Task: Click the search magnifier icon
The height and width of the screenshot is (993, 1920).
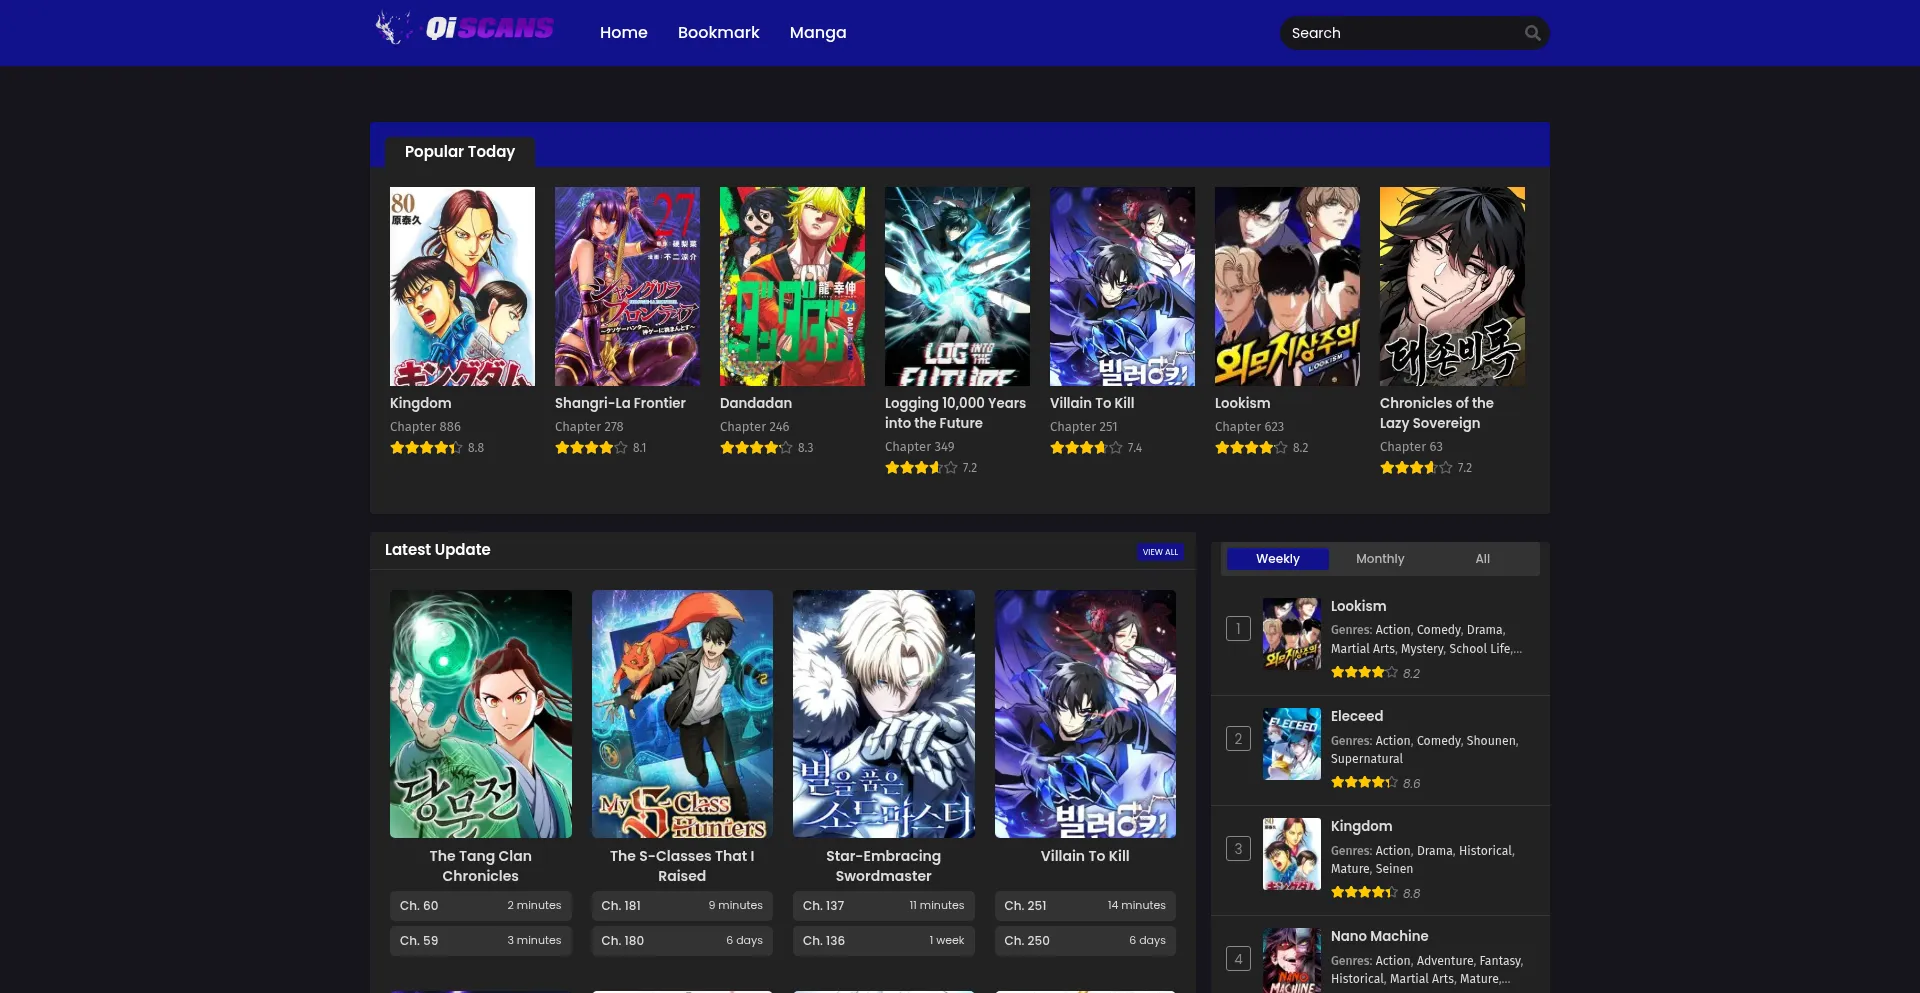Action: coord(1532,33)
